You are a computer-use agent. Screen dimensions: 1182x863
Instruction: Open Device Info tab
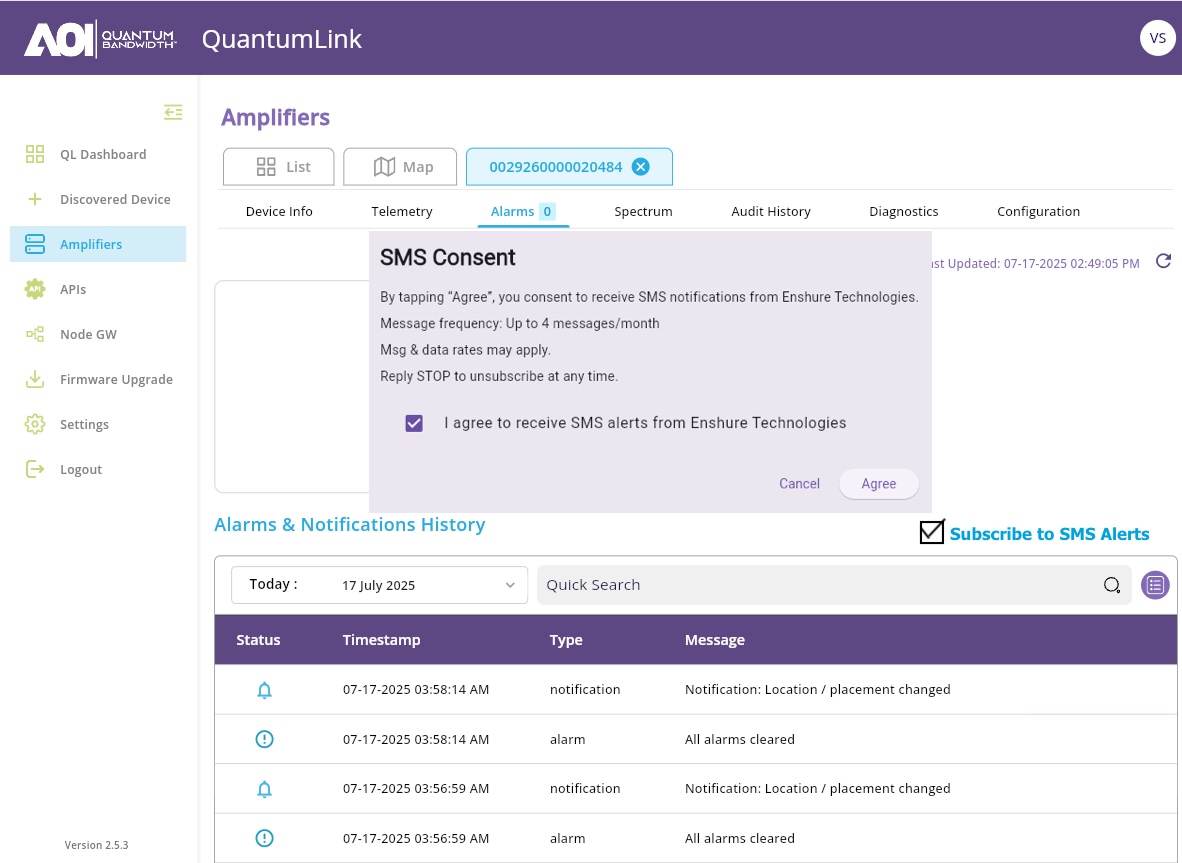pyautogui.click(x=279, y=212)
